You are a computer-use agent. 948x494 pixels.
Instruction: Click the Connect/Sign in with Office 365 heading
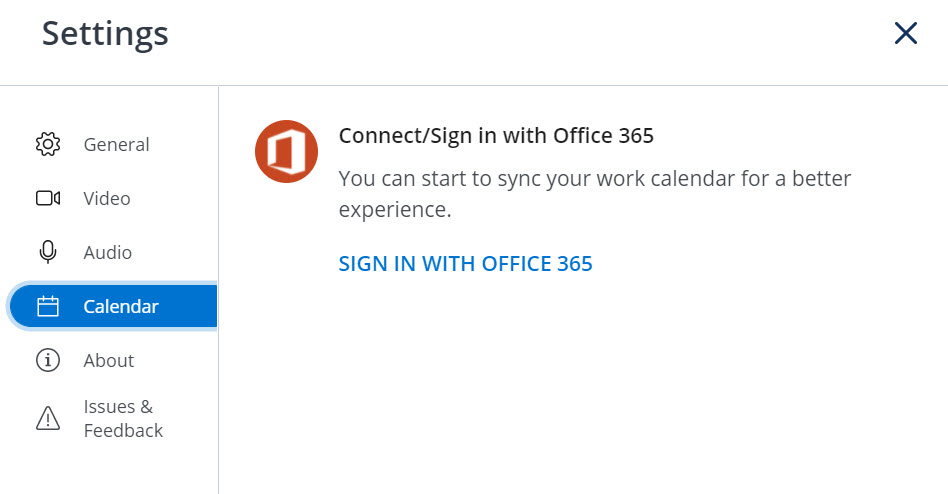496,135
